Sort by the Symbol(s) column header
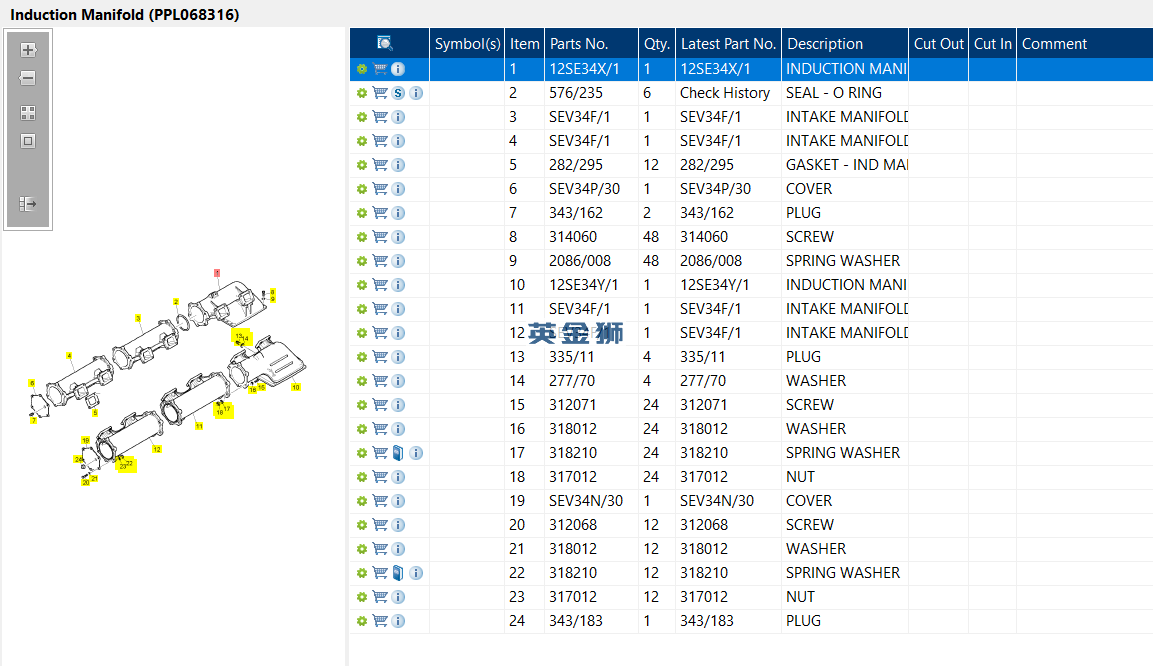 (x=468, y=43)
